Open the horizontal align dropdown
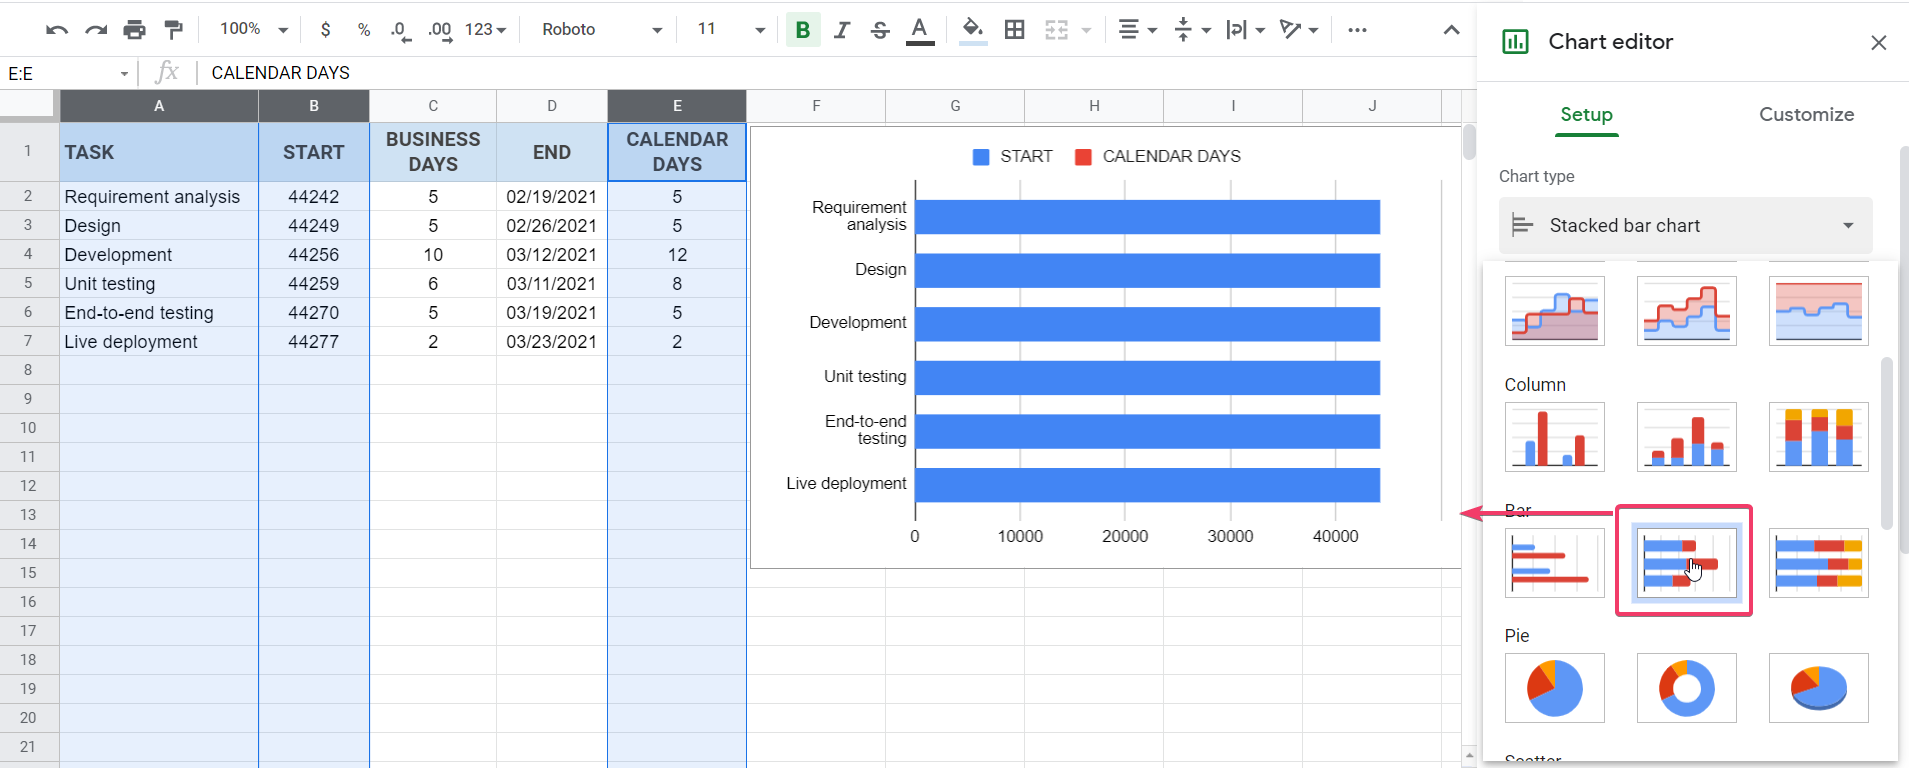The image size is (1909, 768). tap(1138, 30)
